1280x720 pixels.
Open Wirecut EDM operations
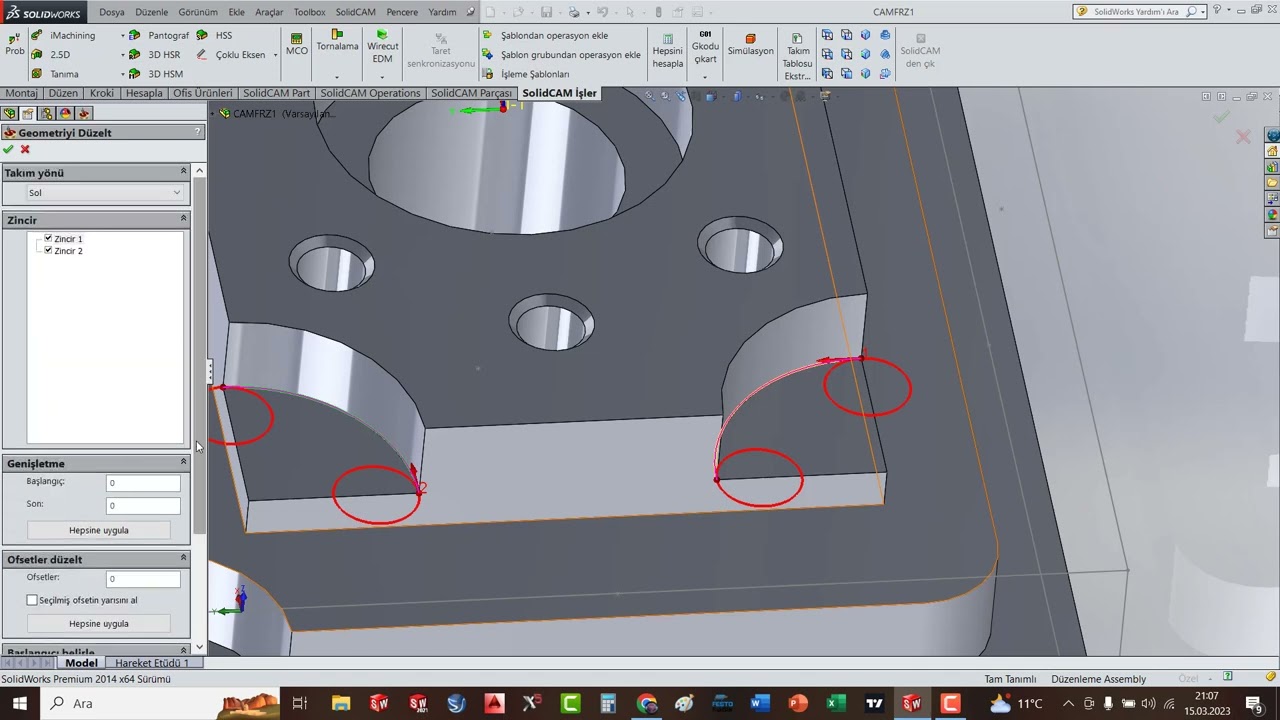(x=382, y=46)
